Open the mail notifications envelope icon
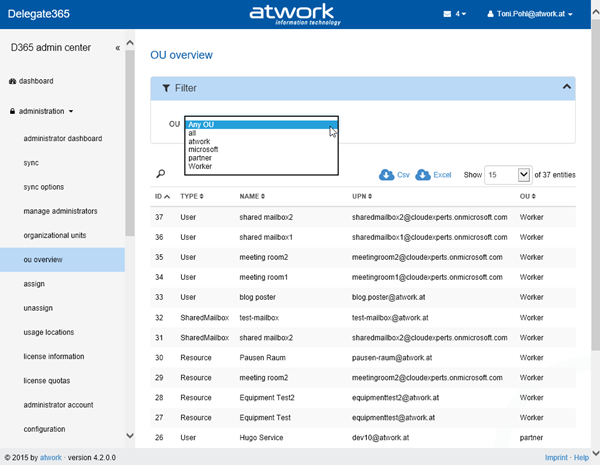The width and height of the screenshot is (600, 465). pos(447,14)
